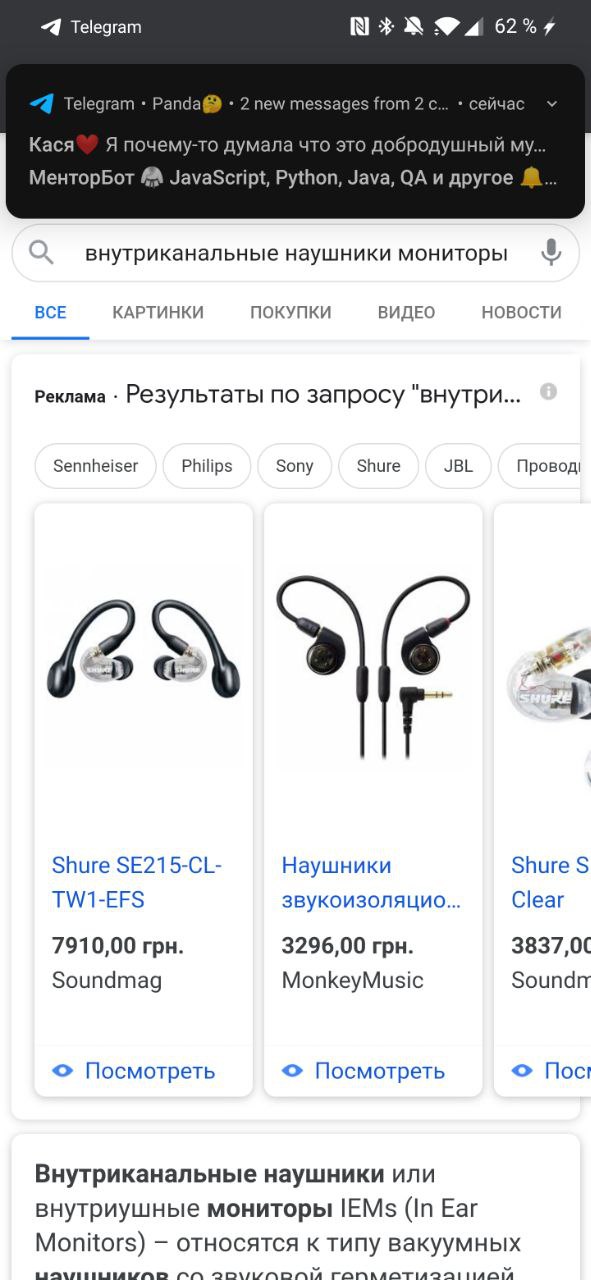
Task: Tap the eye icon under the MonkeyMusic product
Action: [292, 1071]
